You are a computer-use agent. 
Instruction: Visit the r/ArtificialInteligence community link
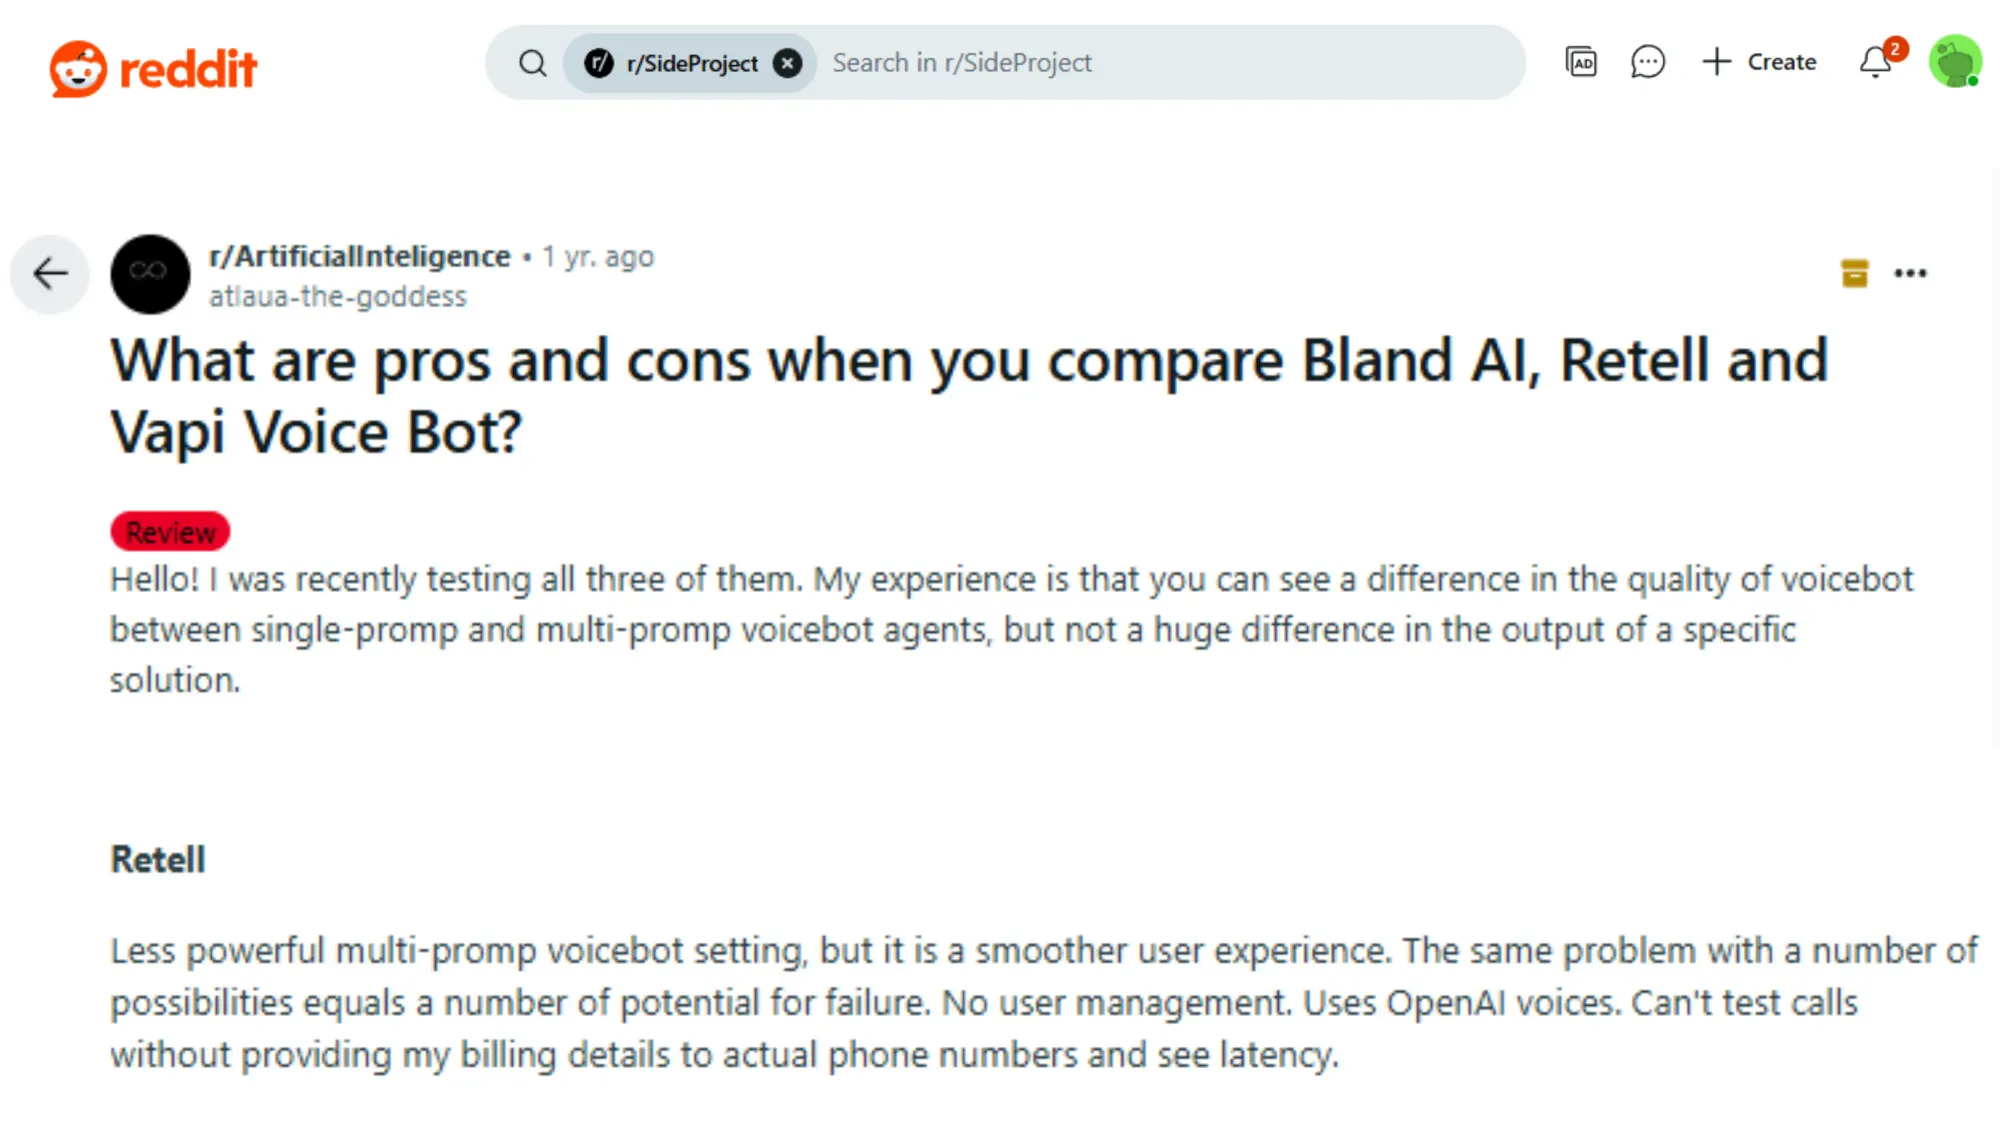click(x=360, y=255)
